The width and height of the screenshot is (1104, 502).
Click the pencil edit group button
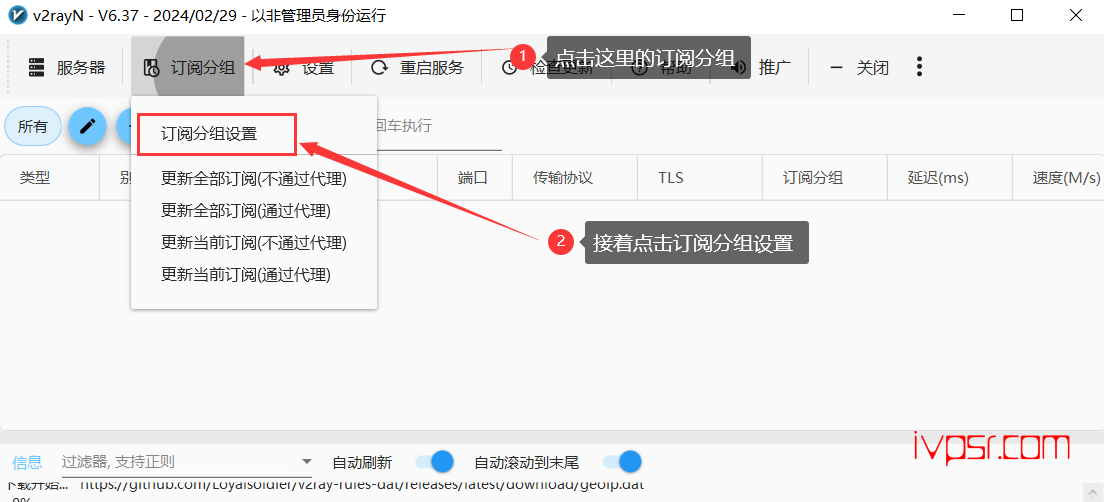point(87,127)
